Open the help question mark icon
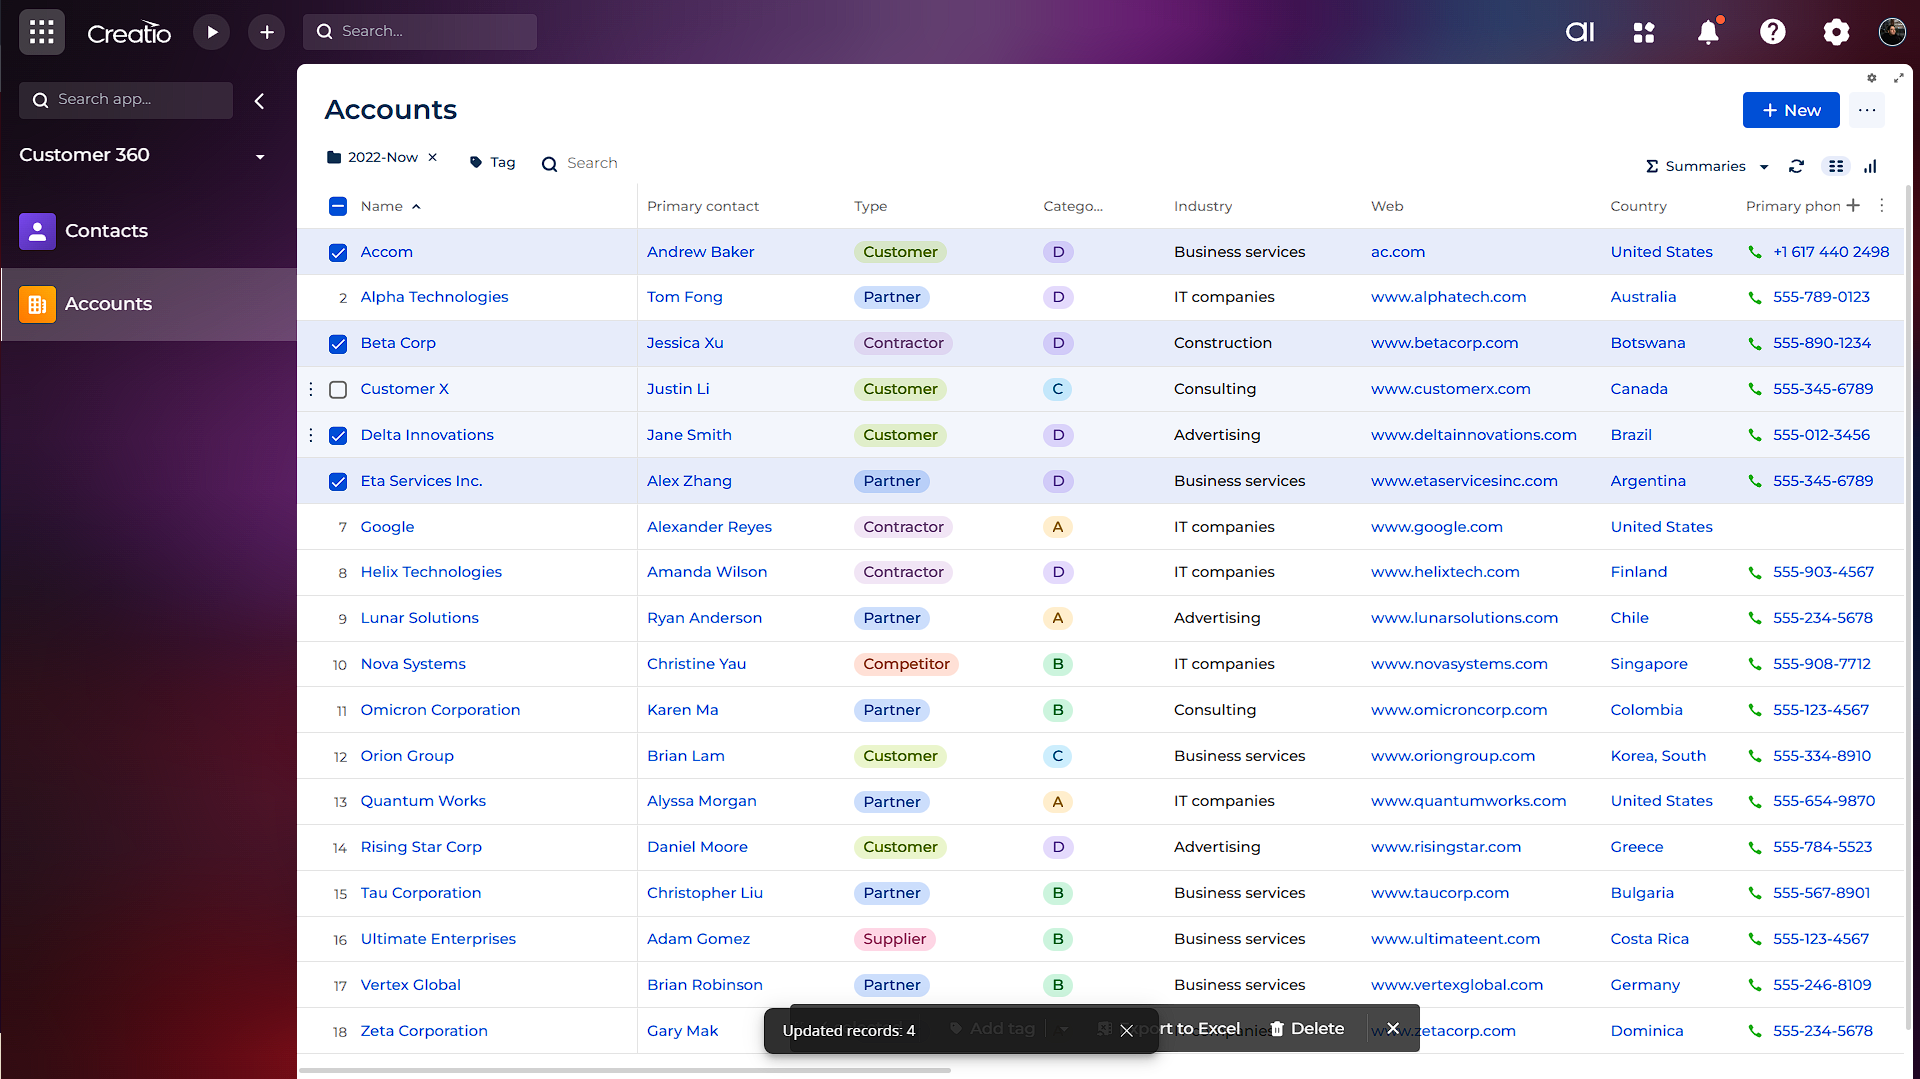Viewport: 1920px width, 1079px height. 1772,32
